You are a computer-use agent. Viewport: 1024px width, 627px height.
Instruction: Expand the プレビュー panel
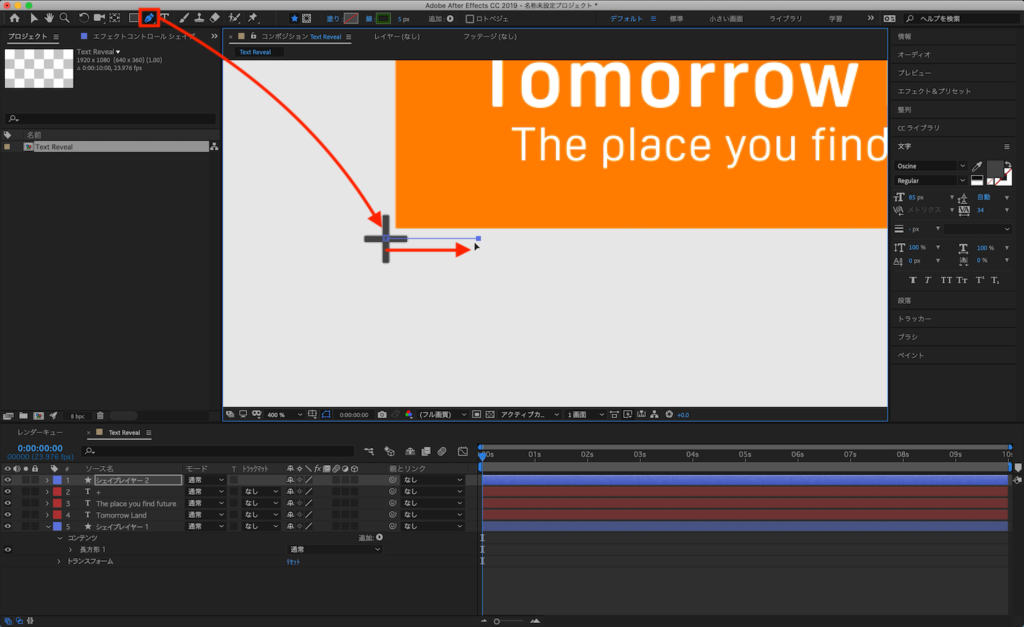(914, 73)
